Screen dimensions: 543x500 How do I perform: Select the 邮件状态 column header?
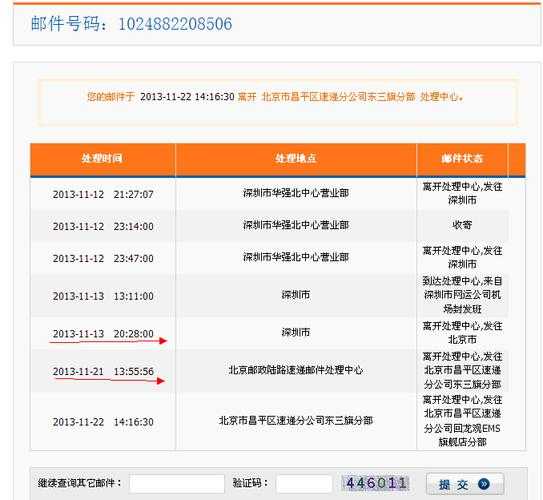(462, 159)
